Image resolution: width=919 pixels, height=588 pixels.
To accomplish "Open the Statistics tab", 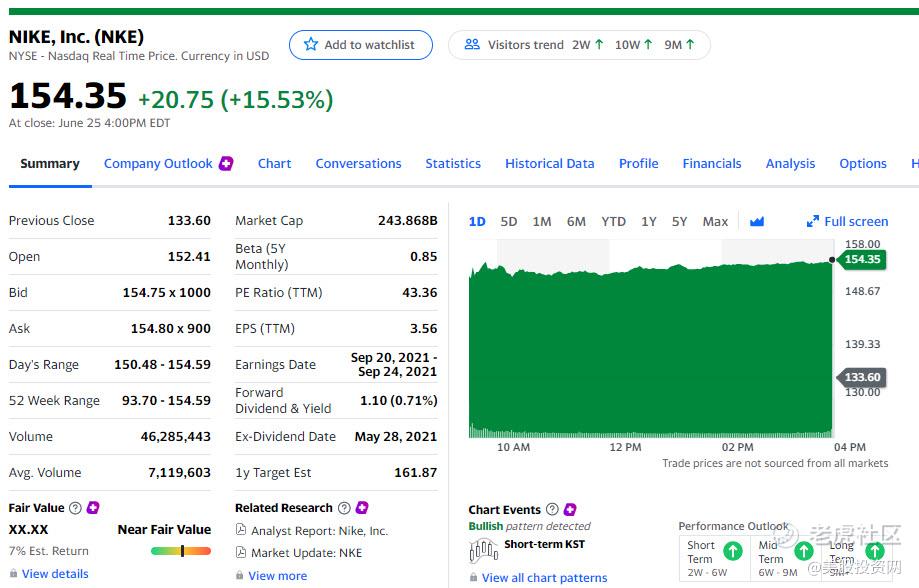I will coord(453,163).
